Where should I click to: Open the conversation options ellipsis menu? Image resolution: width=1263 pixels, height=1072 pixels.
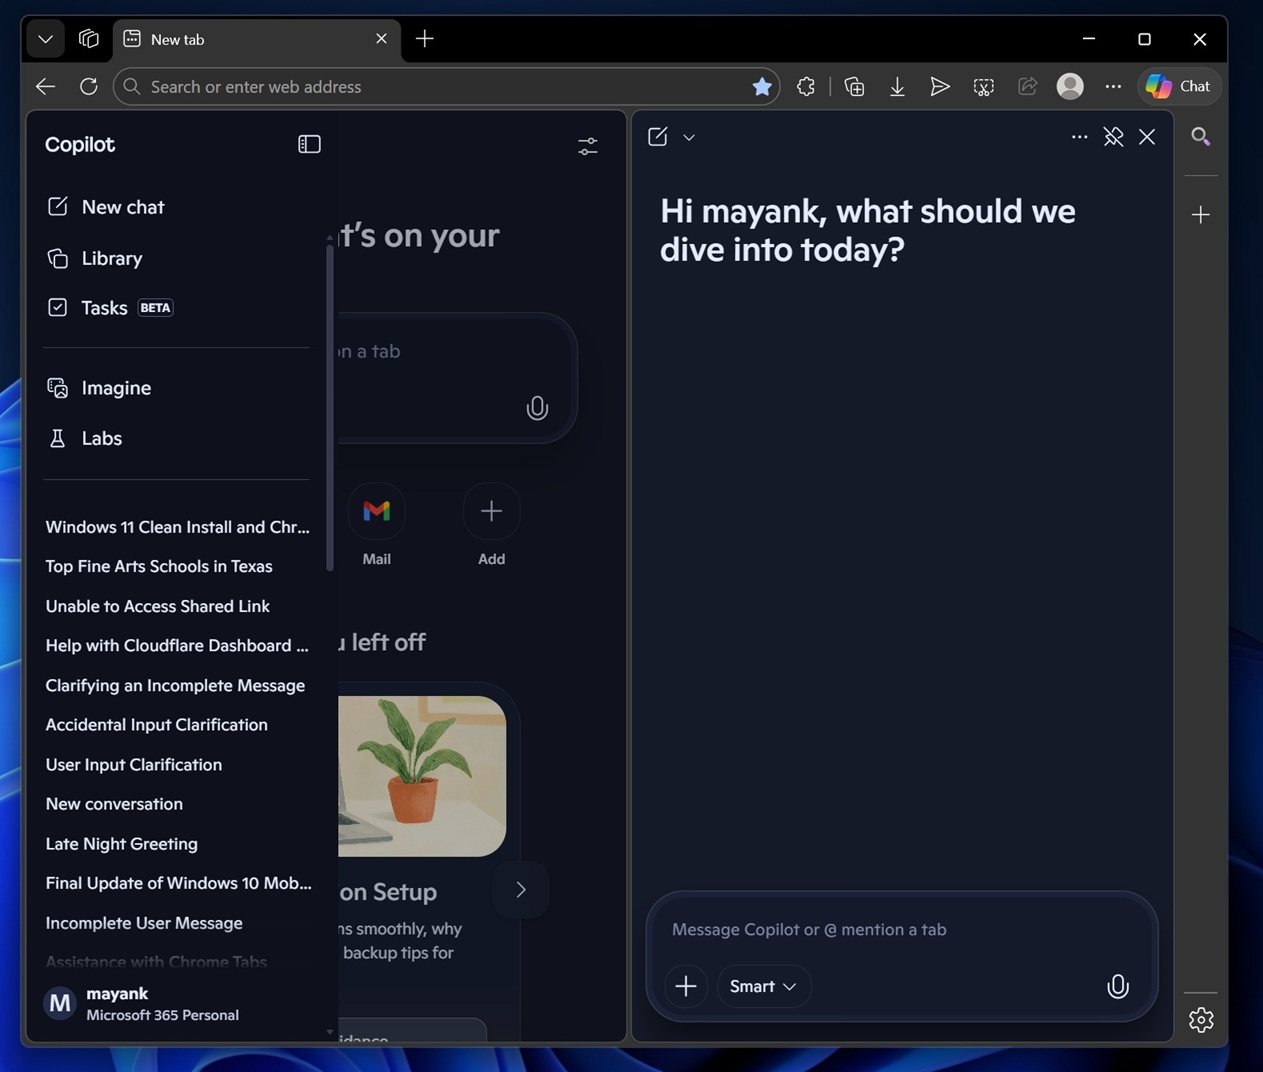coord(1079,136)
